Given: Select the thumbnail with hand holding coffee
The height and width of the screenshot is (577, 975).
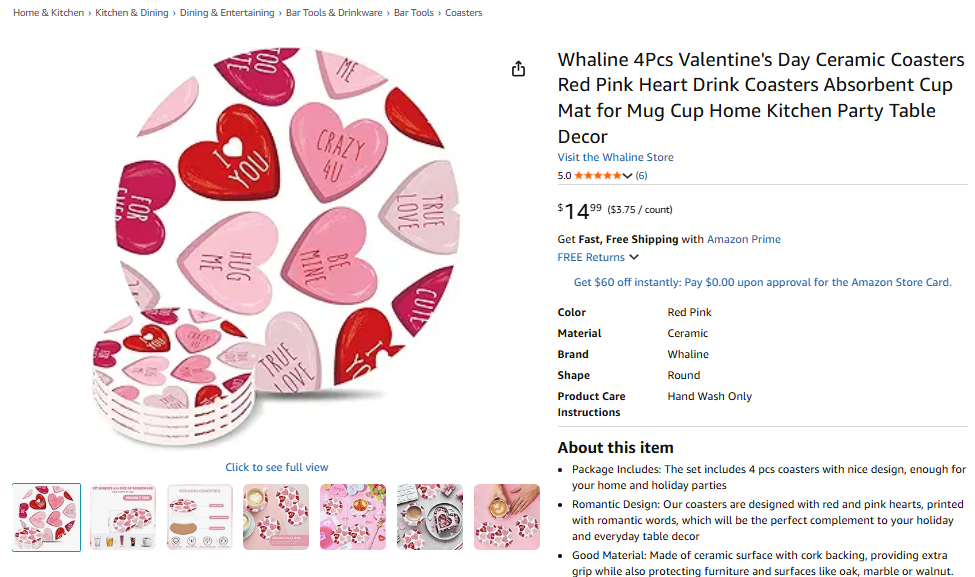Looking at the screenshot, I should point(507,517).
